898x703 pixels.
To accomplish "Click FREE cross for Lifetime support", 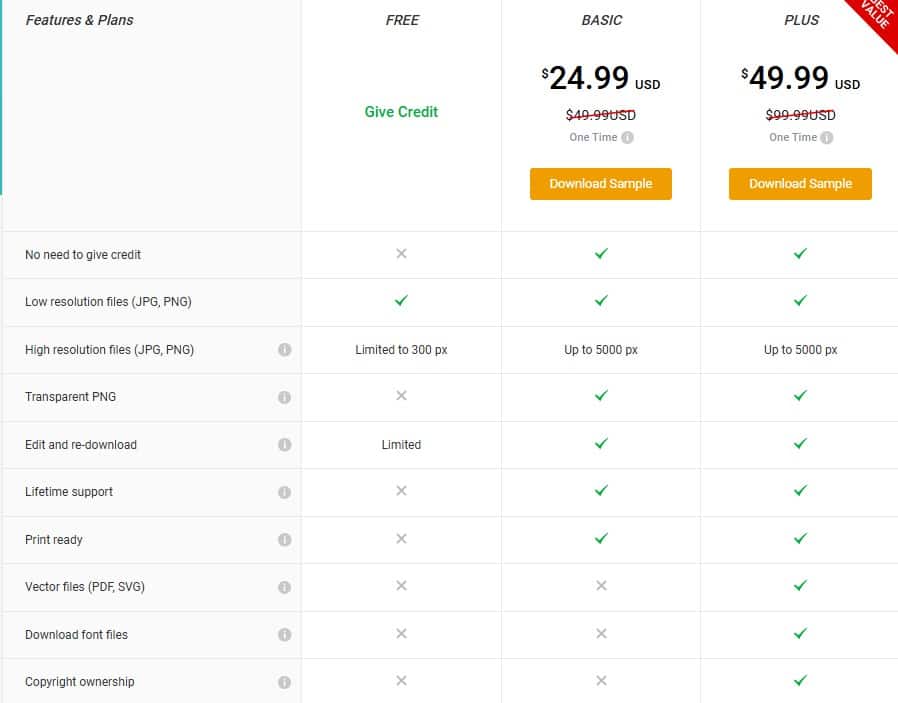I will coord(401,491).
